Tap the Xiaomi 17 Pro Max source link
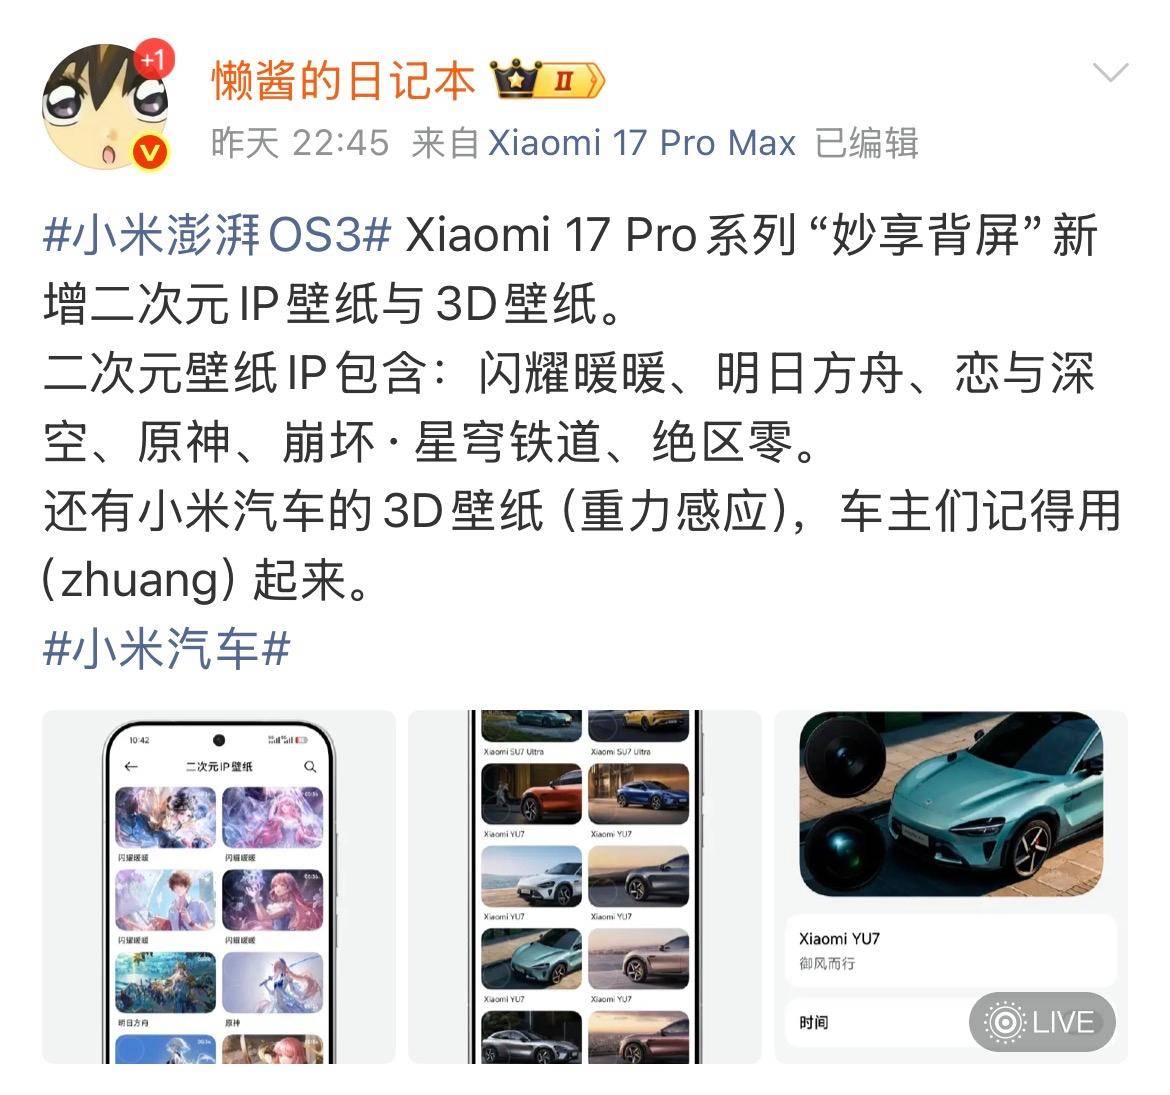 (x=642, y=143)
